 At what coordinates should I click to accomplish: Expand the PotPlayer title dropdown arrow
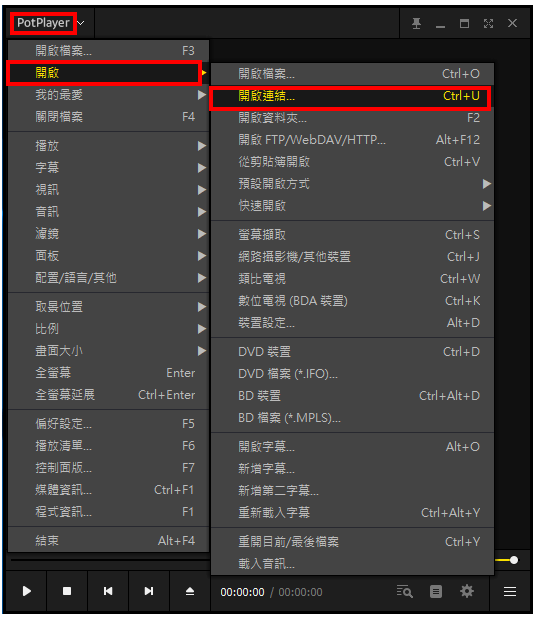(81, 23)
